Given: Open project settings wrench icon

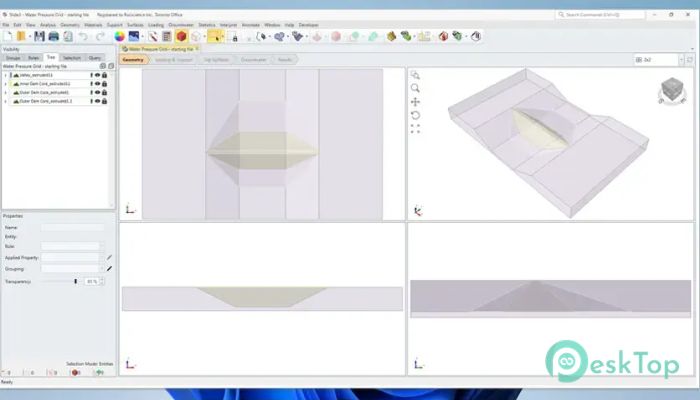Looking at the screenshot, I should [x=153, y=36].
